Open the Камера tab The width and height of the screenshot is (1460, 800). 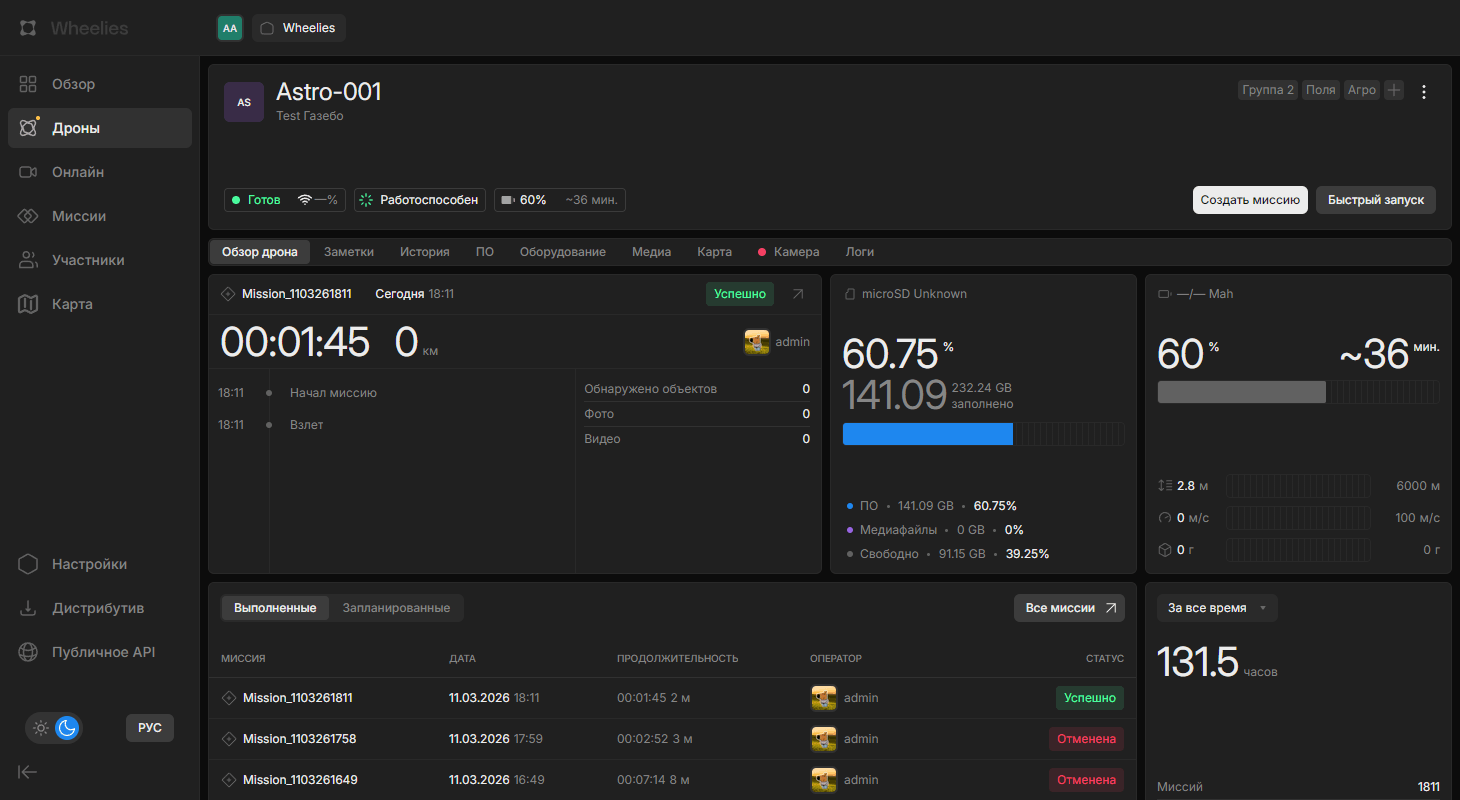pyautogui.click(x=796, y=252)
